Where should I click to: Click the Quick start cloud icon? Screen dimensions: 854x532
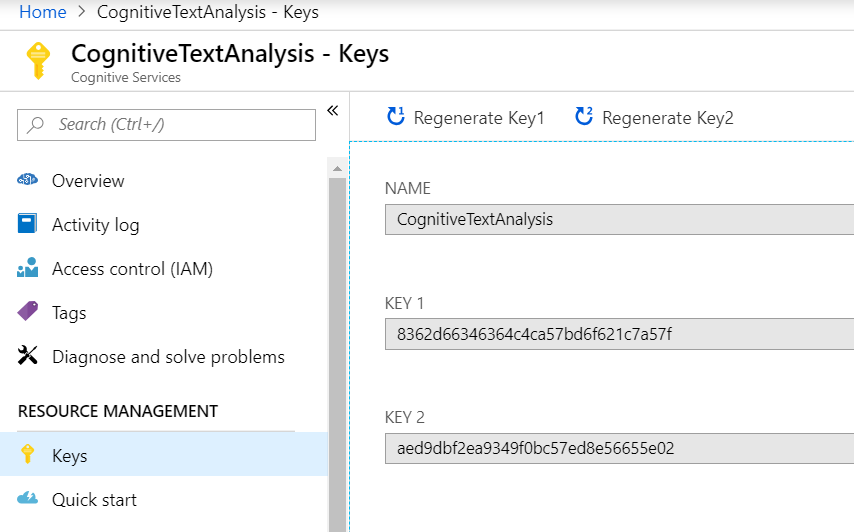(x=28, y=499)
